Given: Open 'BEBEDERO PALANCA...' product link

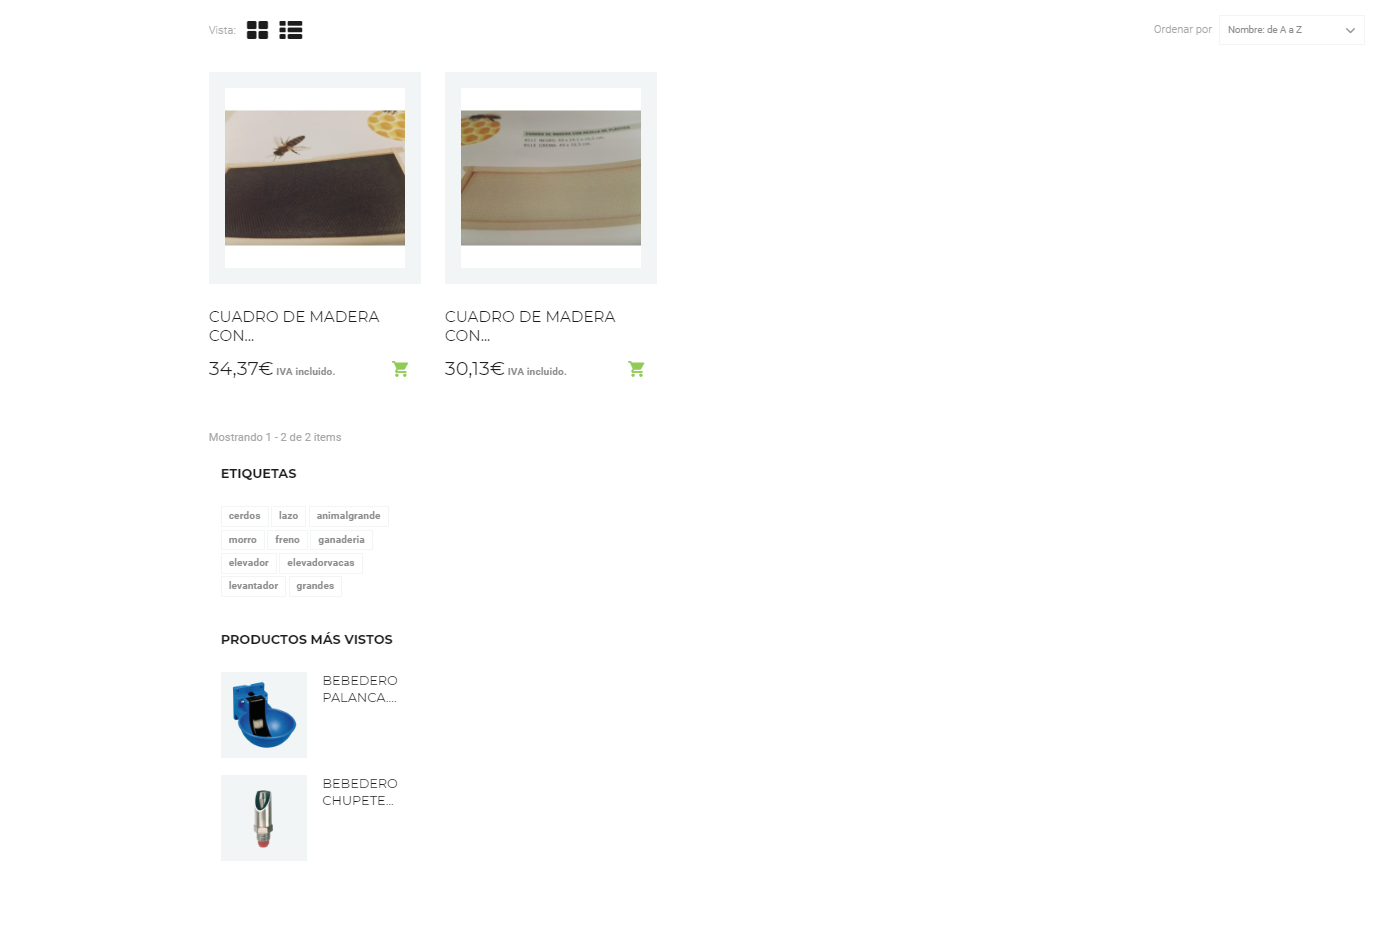Looking at the screenshot, I should [360, 689].
